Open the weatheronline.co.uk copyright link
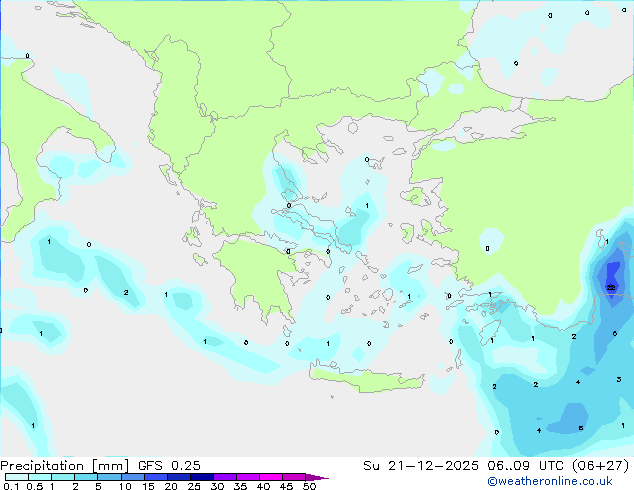Viewport: 634px width, 490px height. 550,481
